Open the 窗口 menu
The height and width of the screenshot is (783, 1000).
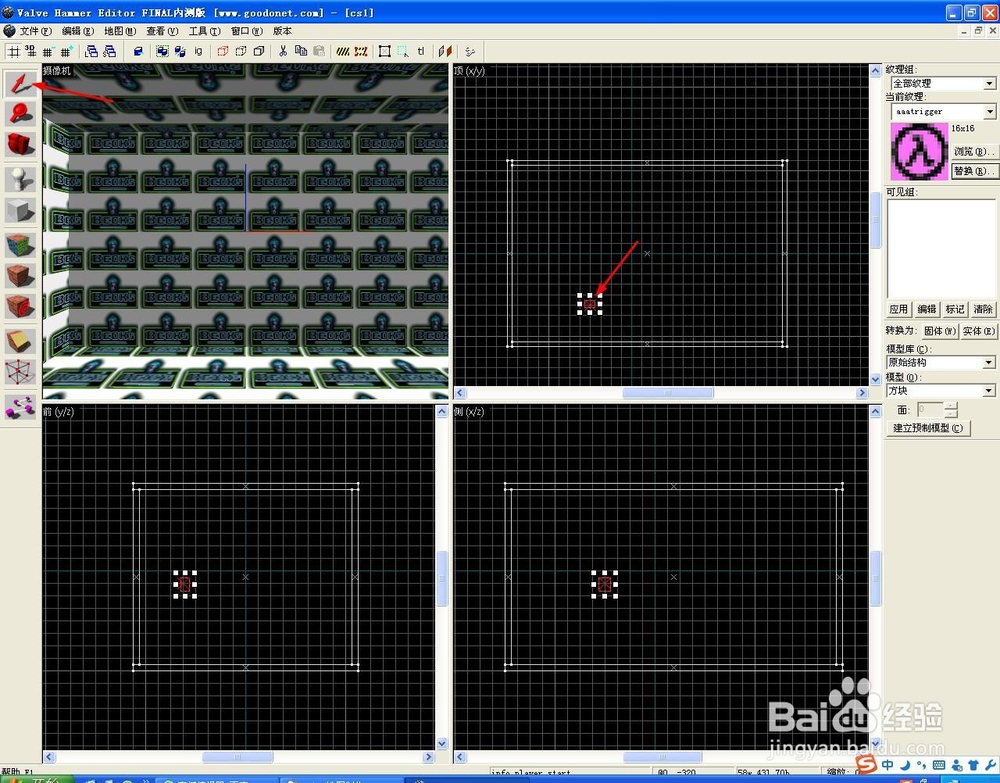pyautogui.click(x=246, y=31)
